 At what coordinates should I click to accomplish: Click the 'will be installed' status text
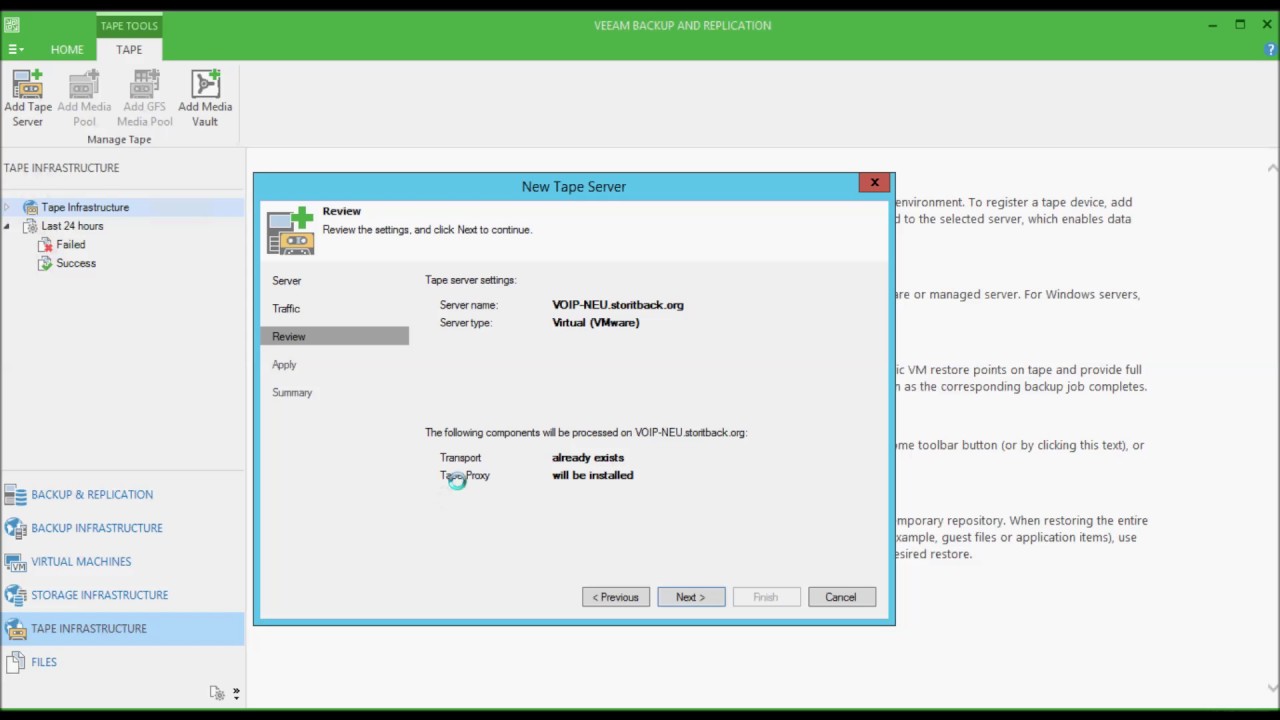pos(593,476)
